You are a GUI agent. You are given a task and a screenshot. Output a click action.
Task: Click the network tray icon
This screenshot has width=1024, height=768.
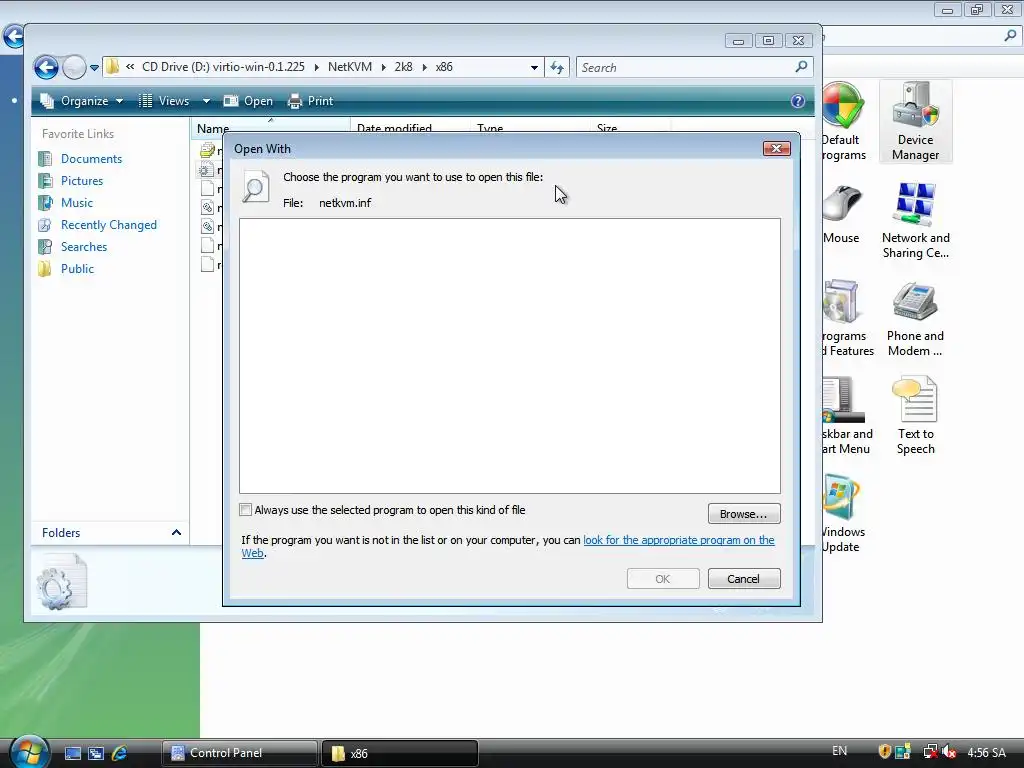930,752
